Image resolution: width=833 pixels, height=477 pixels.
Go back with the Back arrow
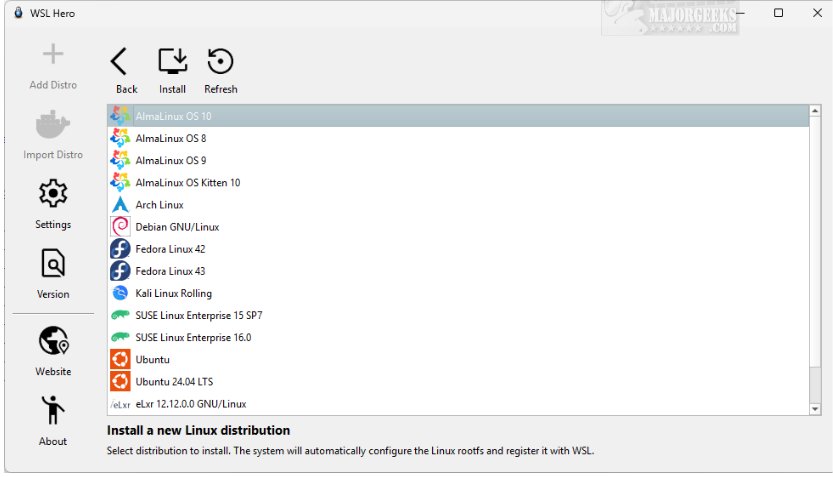click(126, 71)
